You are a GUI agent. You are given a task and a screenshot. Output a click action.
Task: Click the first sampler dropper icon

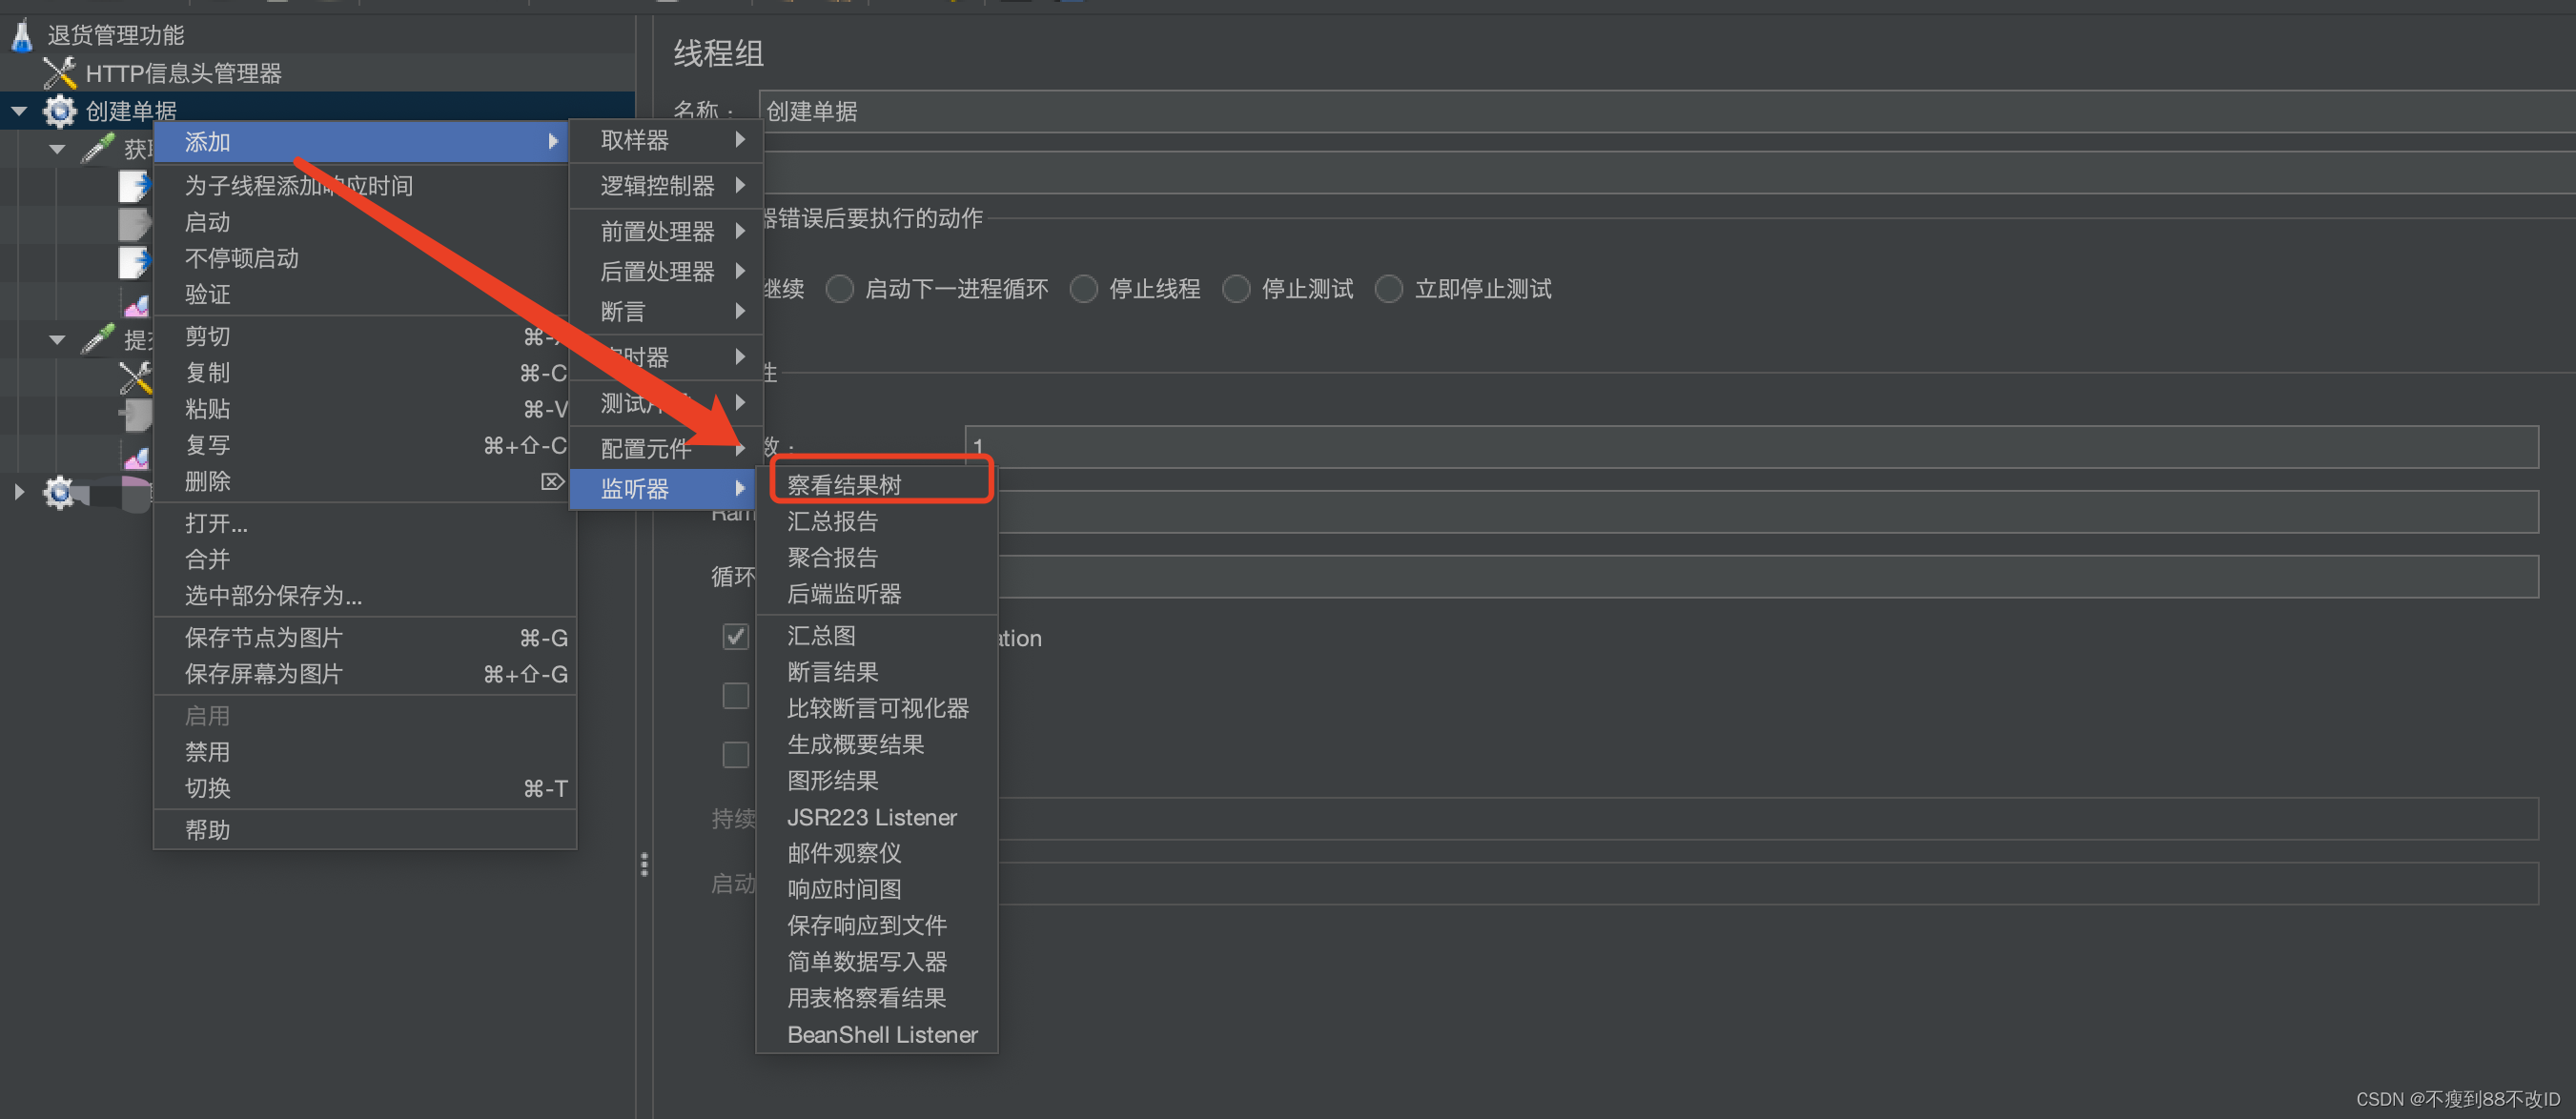coord(97,149)
